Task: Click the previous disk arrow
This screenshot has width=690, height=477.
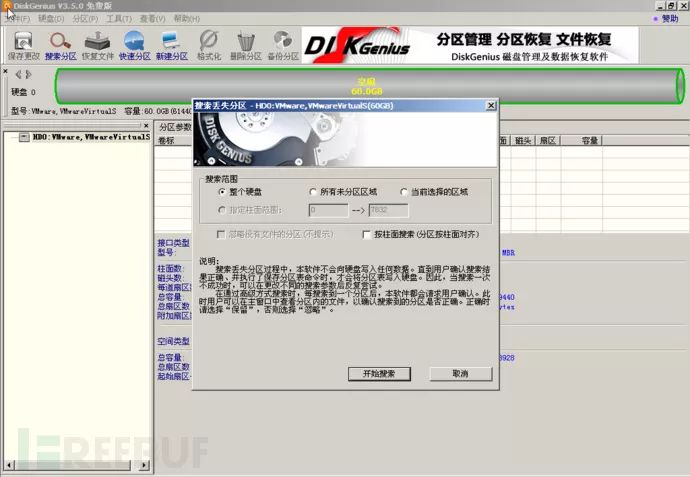Action: point(18,74)
